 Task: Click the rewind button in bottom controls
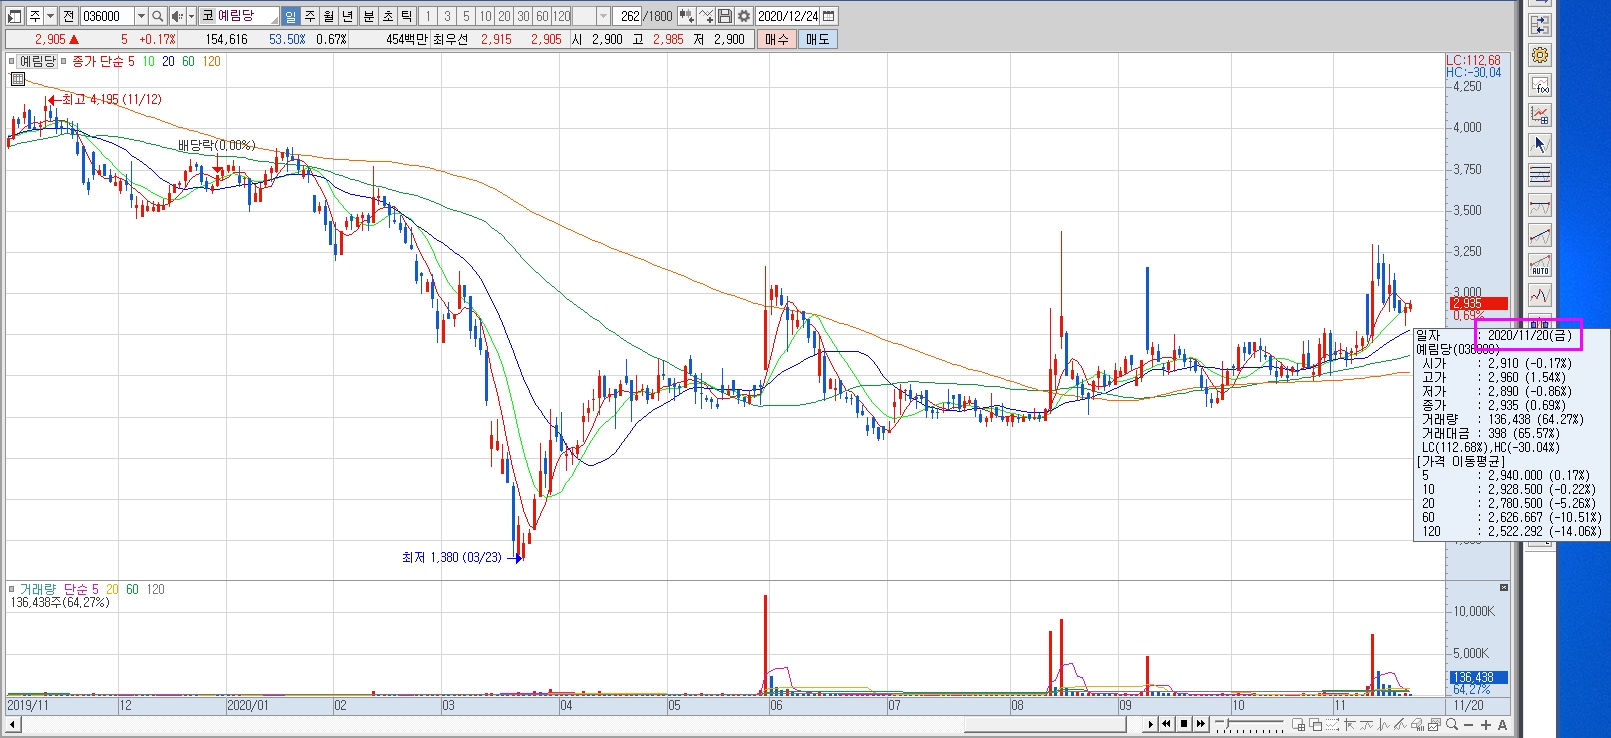[x=1166, y=724]
